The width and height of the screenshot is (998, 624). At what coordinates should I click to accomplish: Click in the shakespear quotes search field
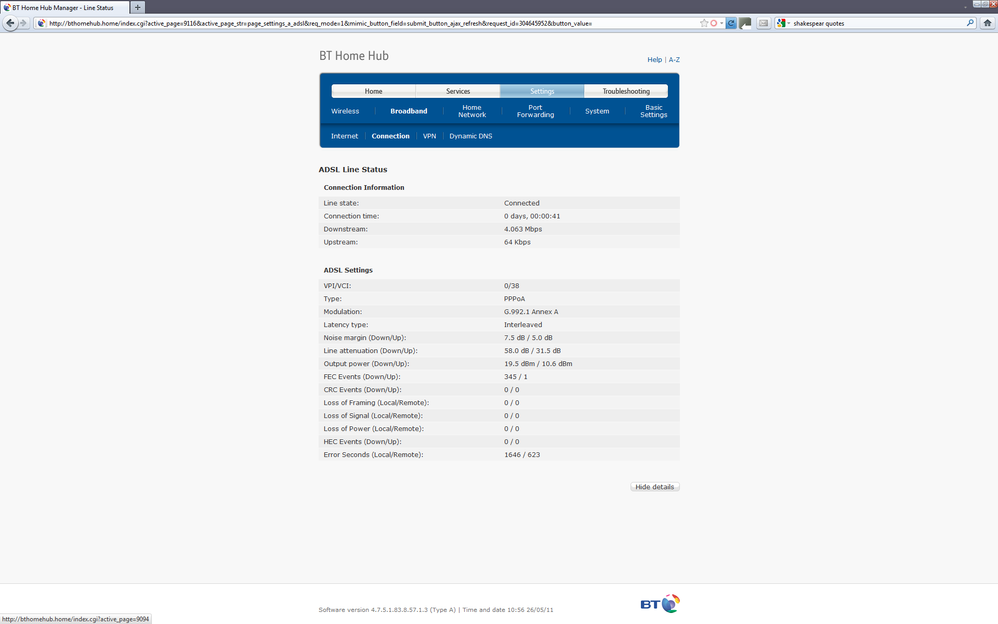point(877,23)
